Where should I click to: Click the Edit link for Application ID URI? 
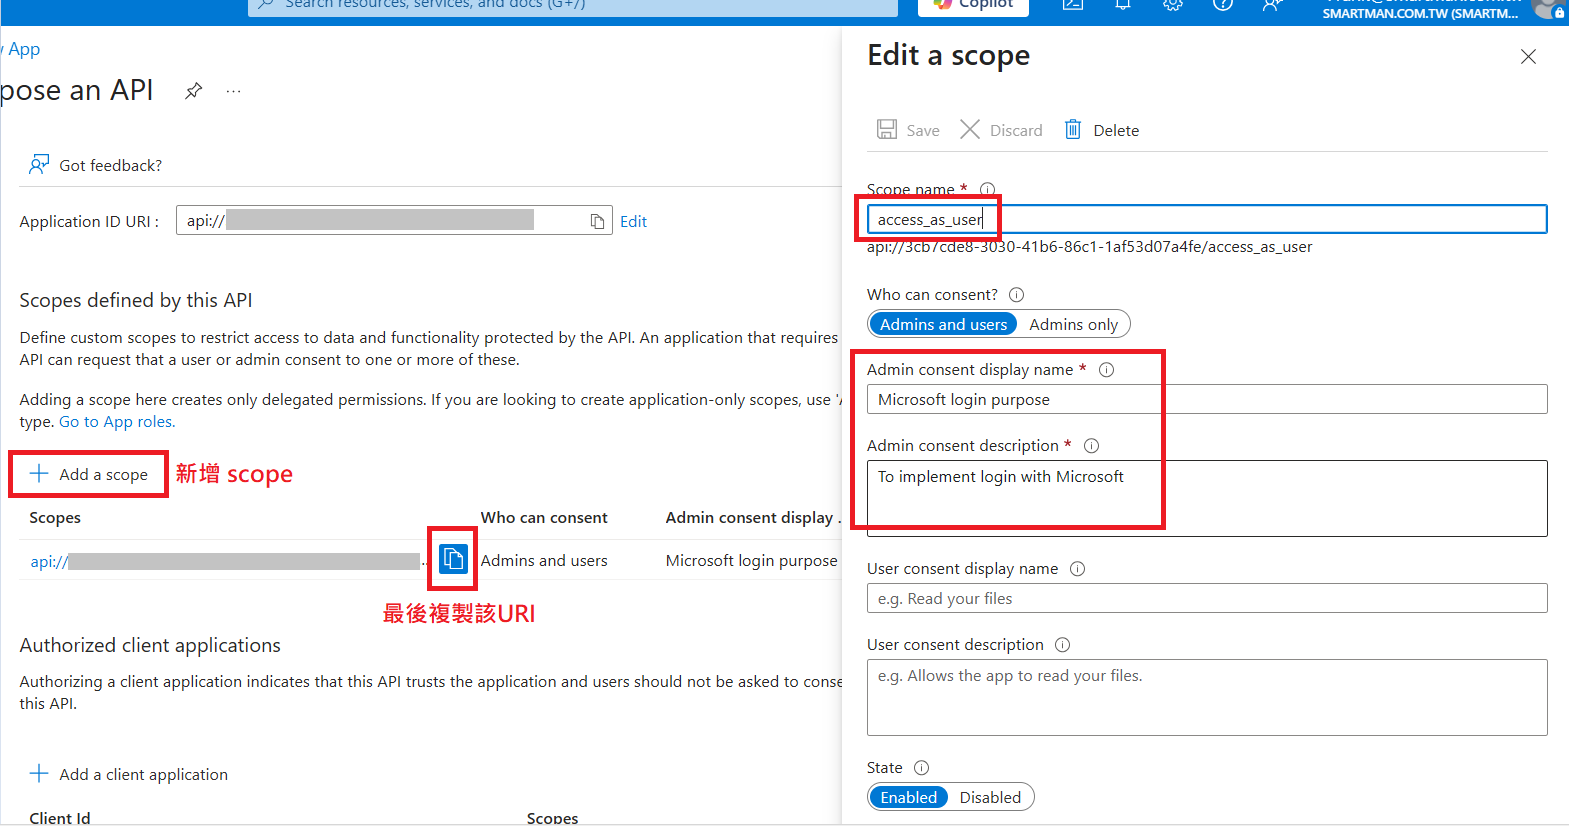(633, 221)
